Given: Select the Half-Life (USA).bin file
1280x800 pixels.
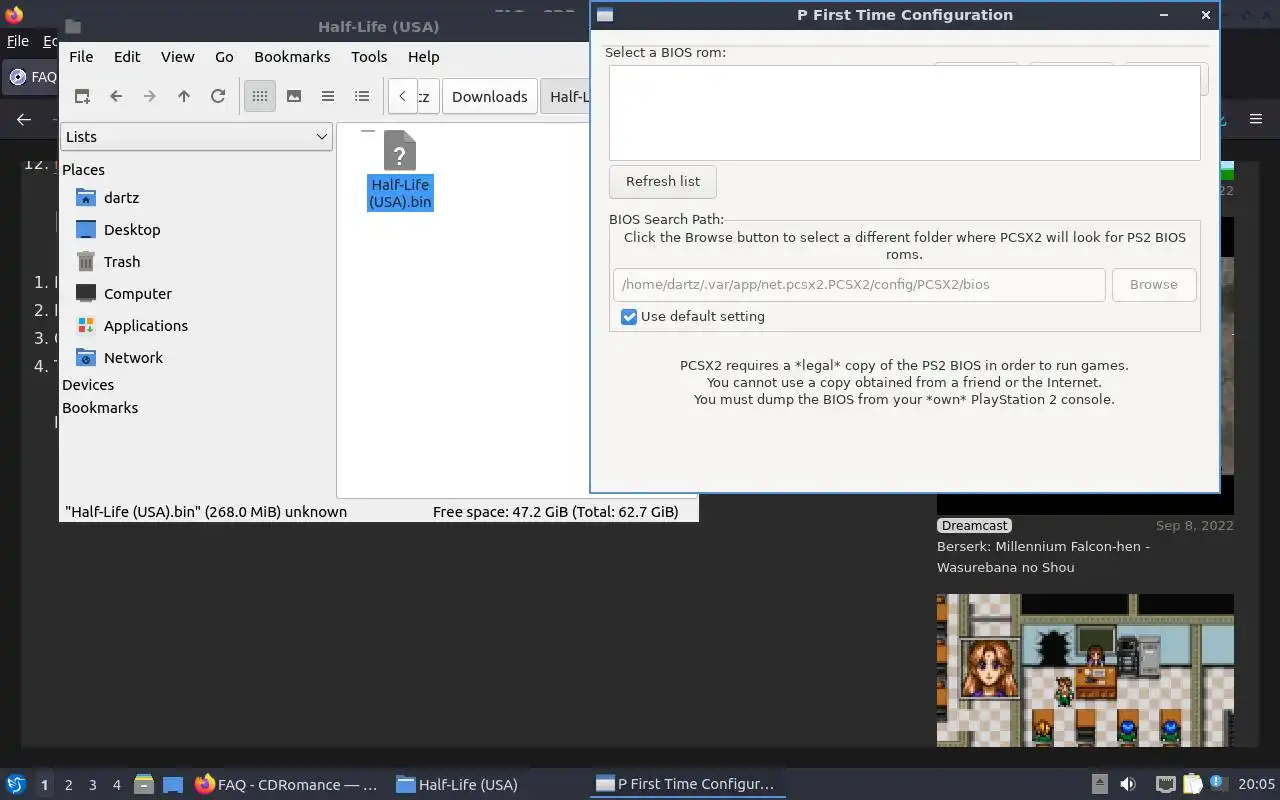Looking at the screenshot, I should pos(400,170).
